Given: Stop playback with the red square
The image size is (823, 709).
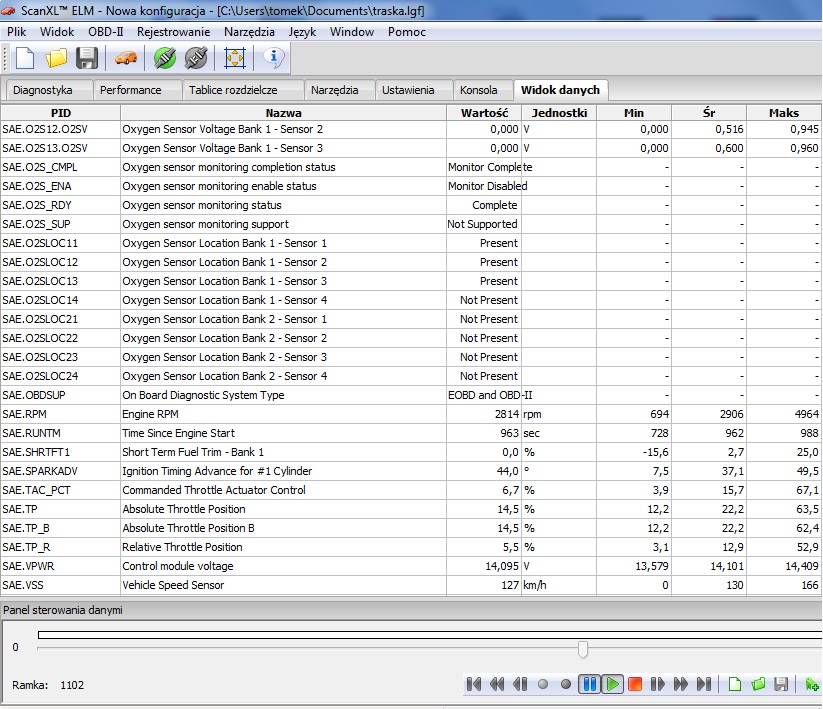Looking at the screenshot, I should (x=635, y=684).
